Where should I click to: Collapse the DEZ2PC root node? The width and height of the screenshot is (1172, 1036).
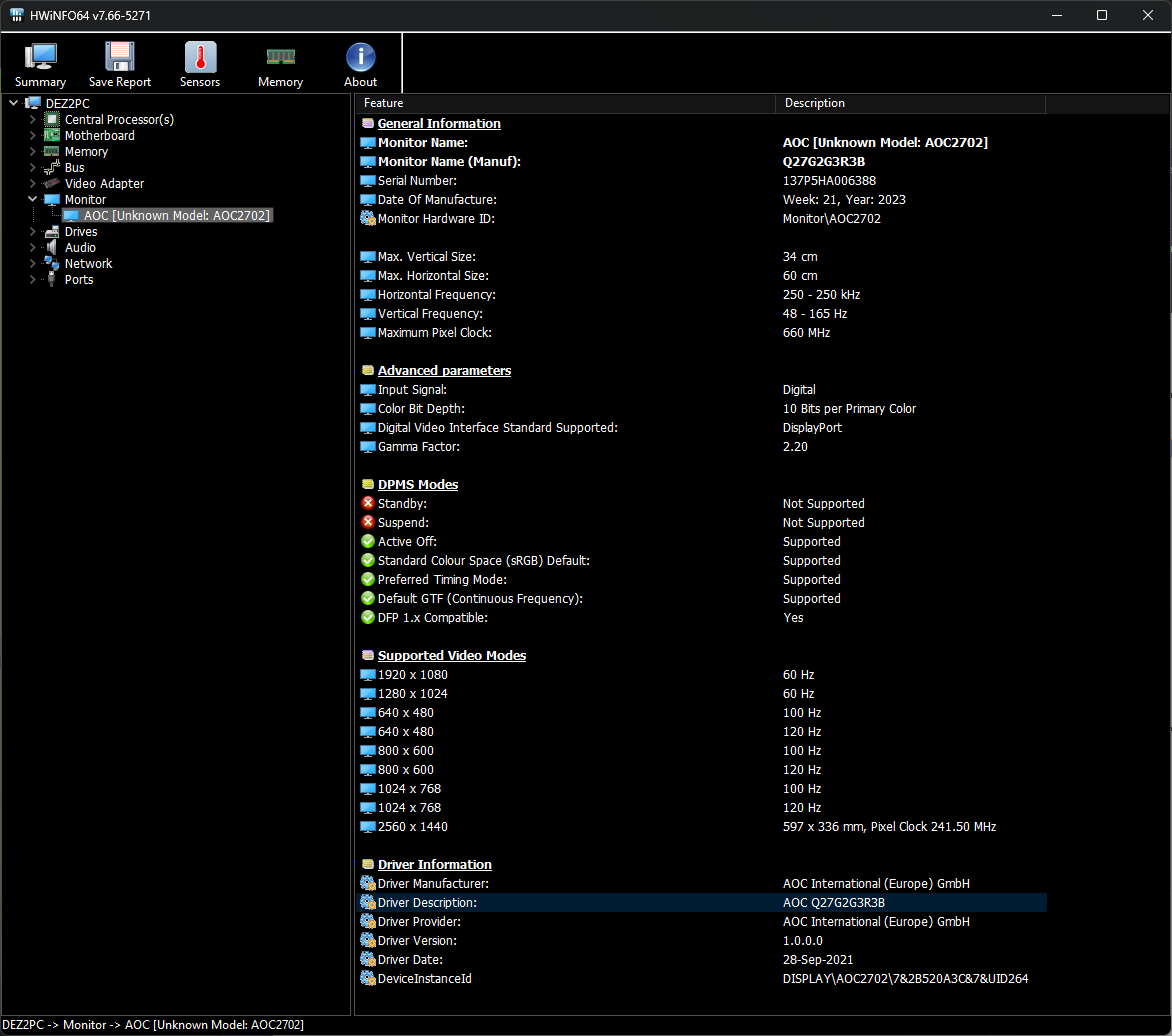coord(13,103)
